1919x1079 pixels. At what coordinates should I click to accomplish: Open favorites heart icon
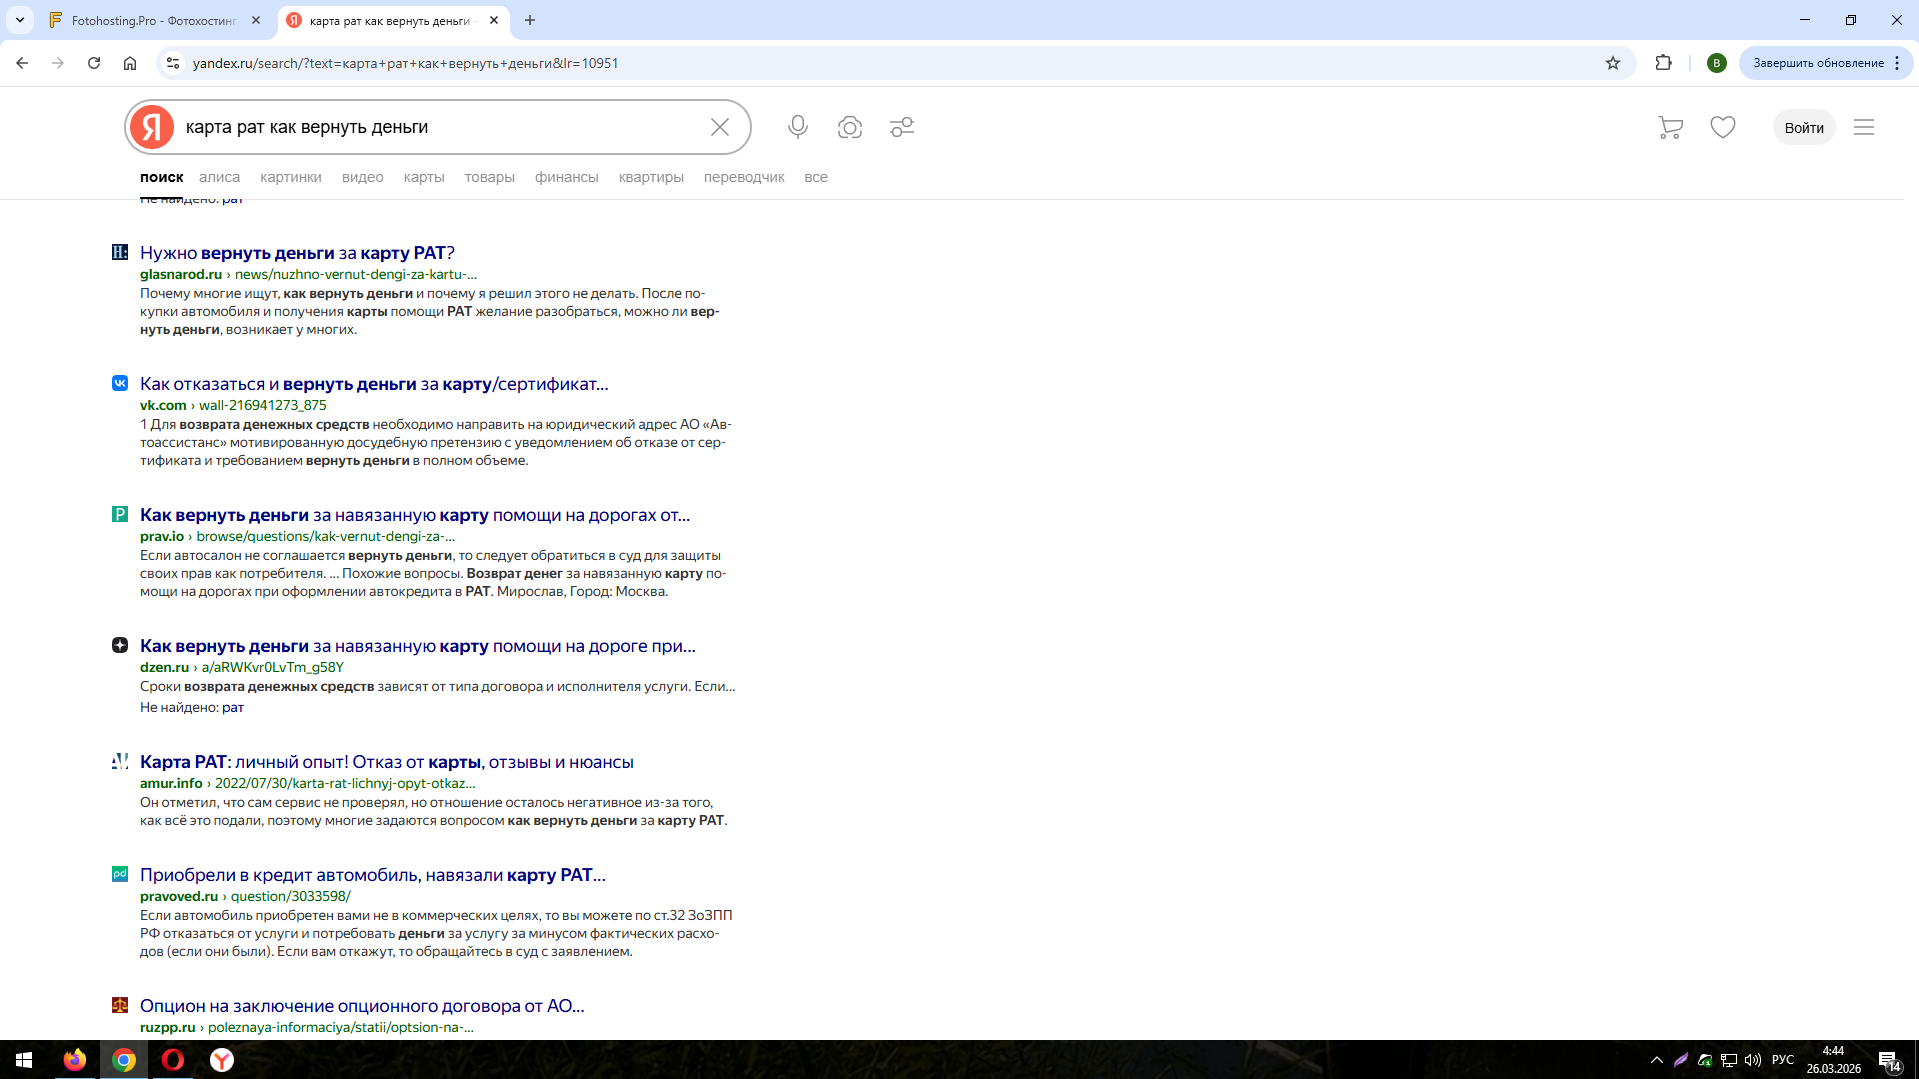click(x=1722, y=127)
